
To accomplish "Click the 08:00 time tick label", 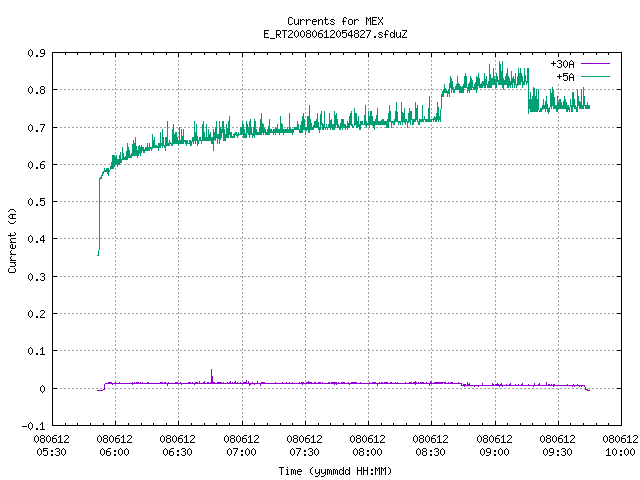I will point(367,452).
